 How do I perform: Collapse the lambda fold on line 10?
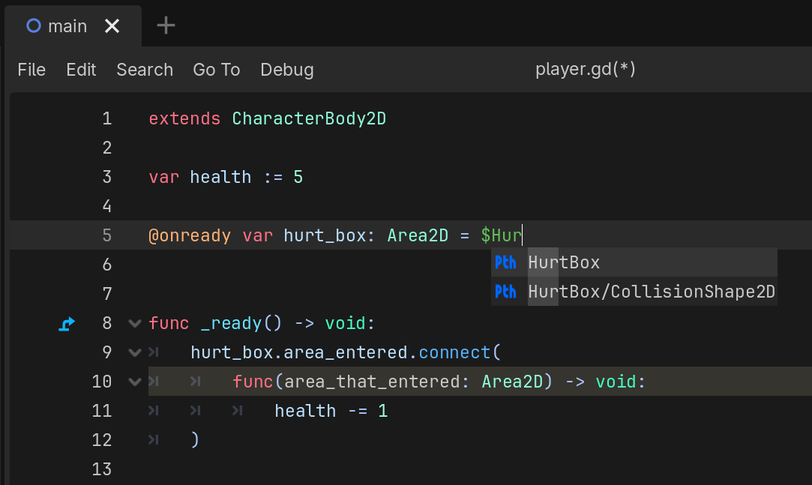pyautogui.click(x=135, y=381)
